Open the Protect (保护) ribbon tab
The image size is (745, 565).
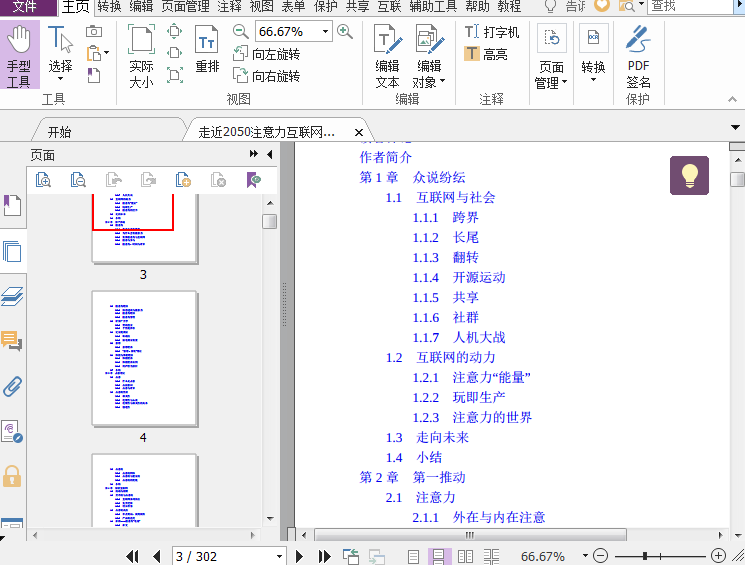click(x=325, y=6)
